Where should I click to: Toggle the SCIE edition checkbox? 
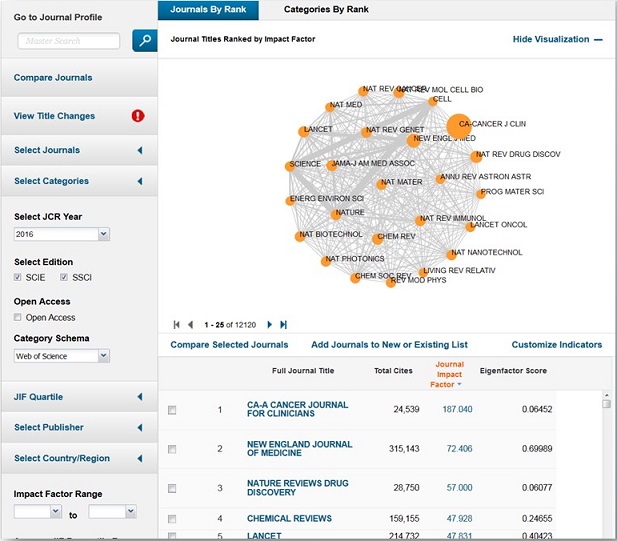click(17, 277)
